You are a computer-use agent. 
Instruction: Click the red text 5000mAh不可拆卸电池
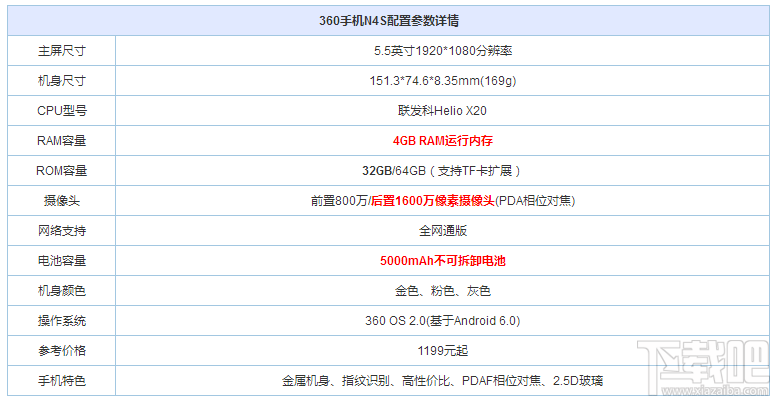(x=443, y=261)
